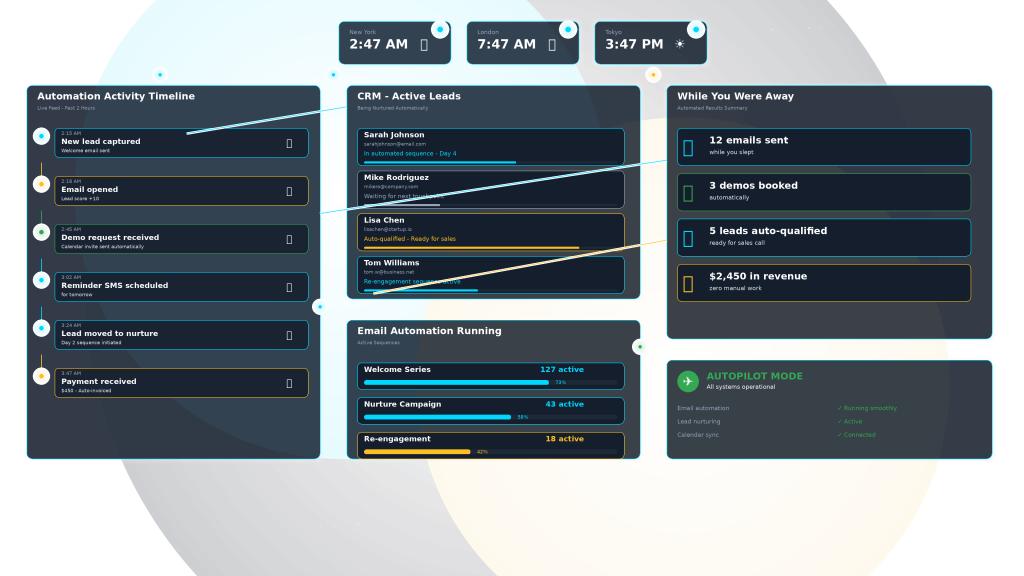
Task: Click the icon beside 12 emails sent
Action: click(688, 147)
